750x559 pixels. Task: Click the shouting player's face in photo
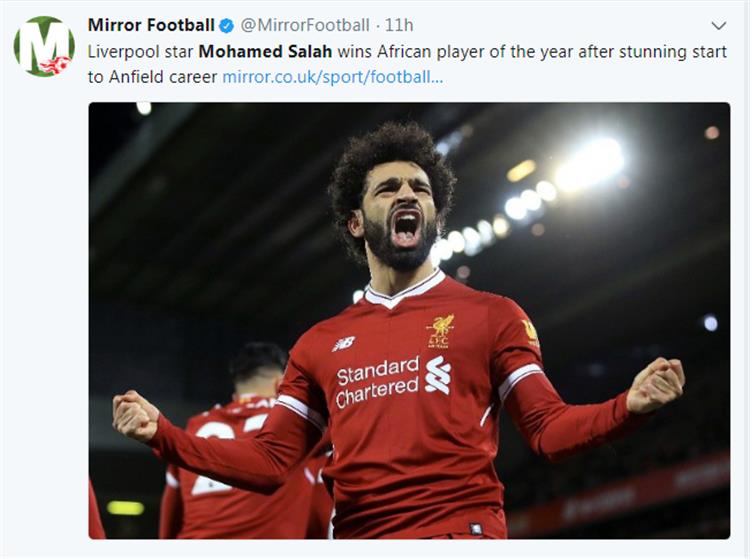[x=400, y=215]
